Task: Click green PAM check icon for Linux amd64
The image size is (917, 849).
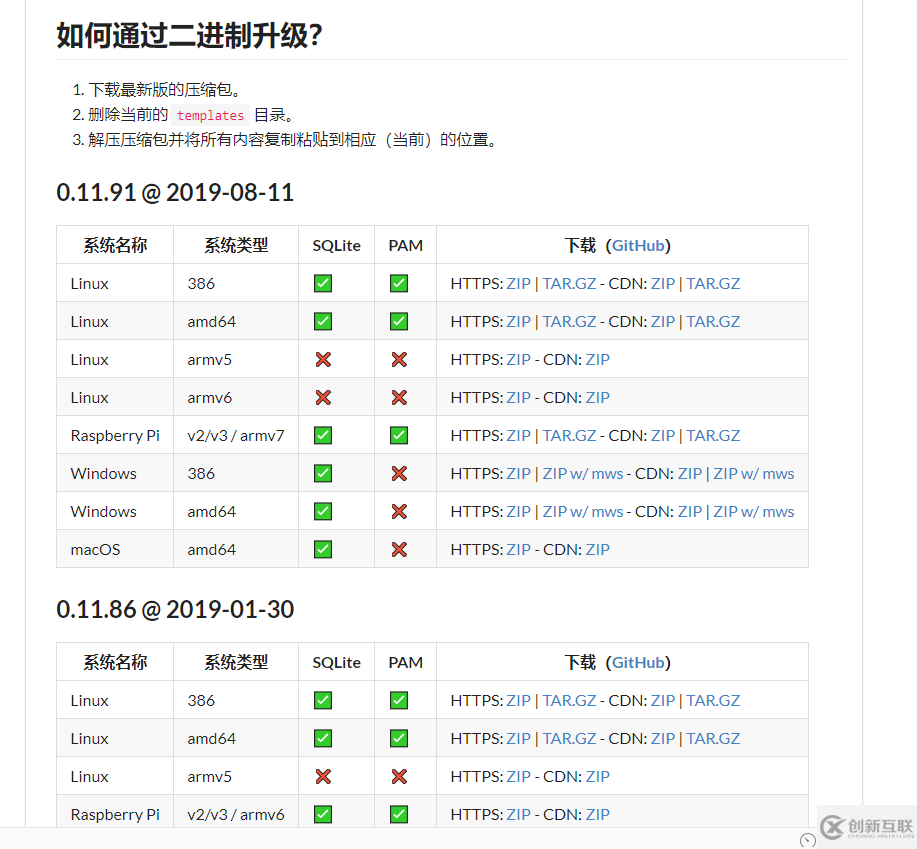Action: tap(398, 321)
